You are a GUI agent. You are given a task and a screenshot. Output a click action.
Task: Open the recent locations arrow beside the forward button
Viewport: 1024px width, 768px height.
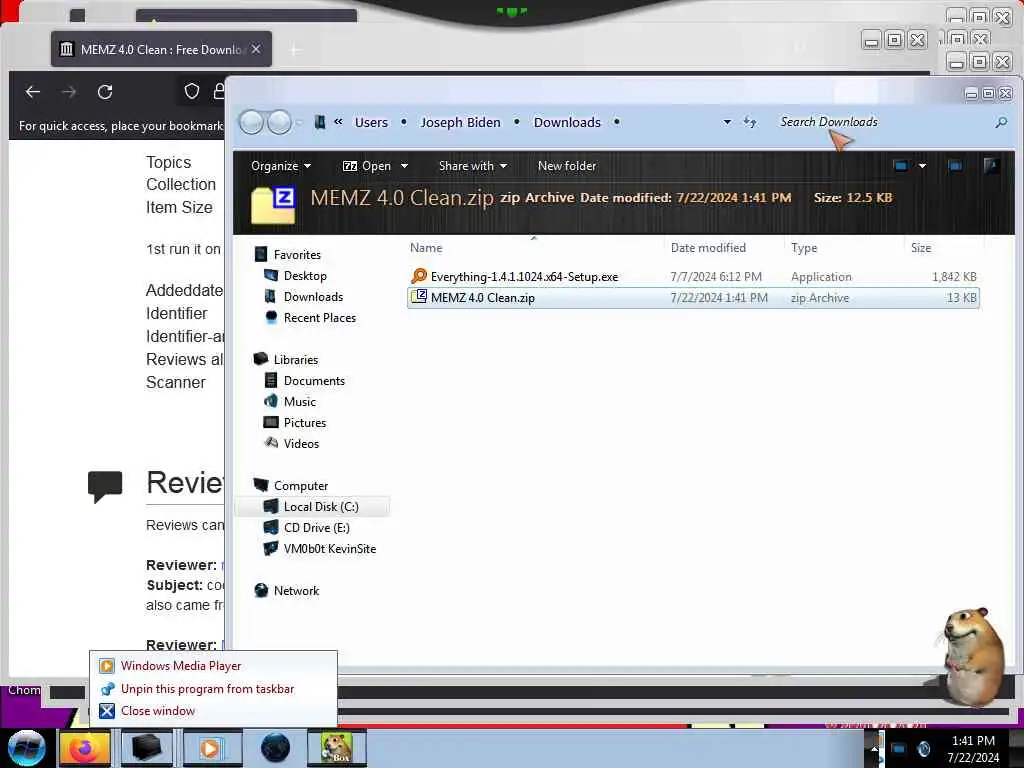pos(299,122)
